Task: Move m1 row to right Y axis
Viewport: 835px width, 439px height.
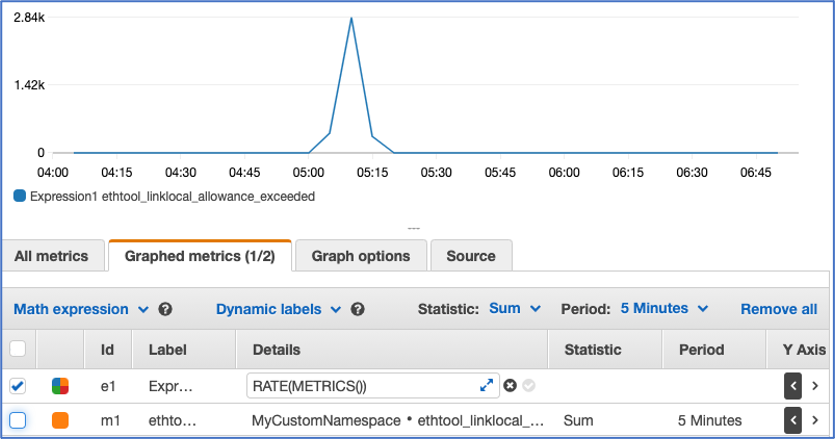Action: [x=815, y=420]
